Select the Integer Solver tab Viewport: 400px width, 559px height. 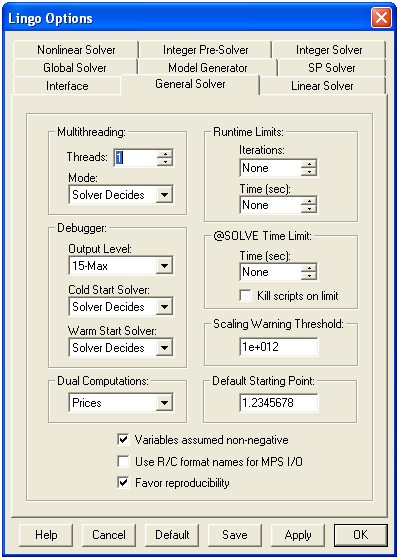click(x=329, y=50)
